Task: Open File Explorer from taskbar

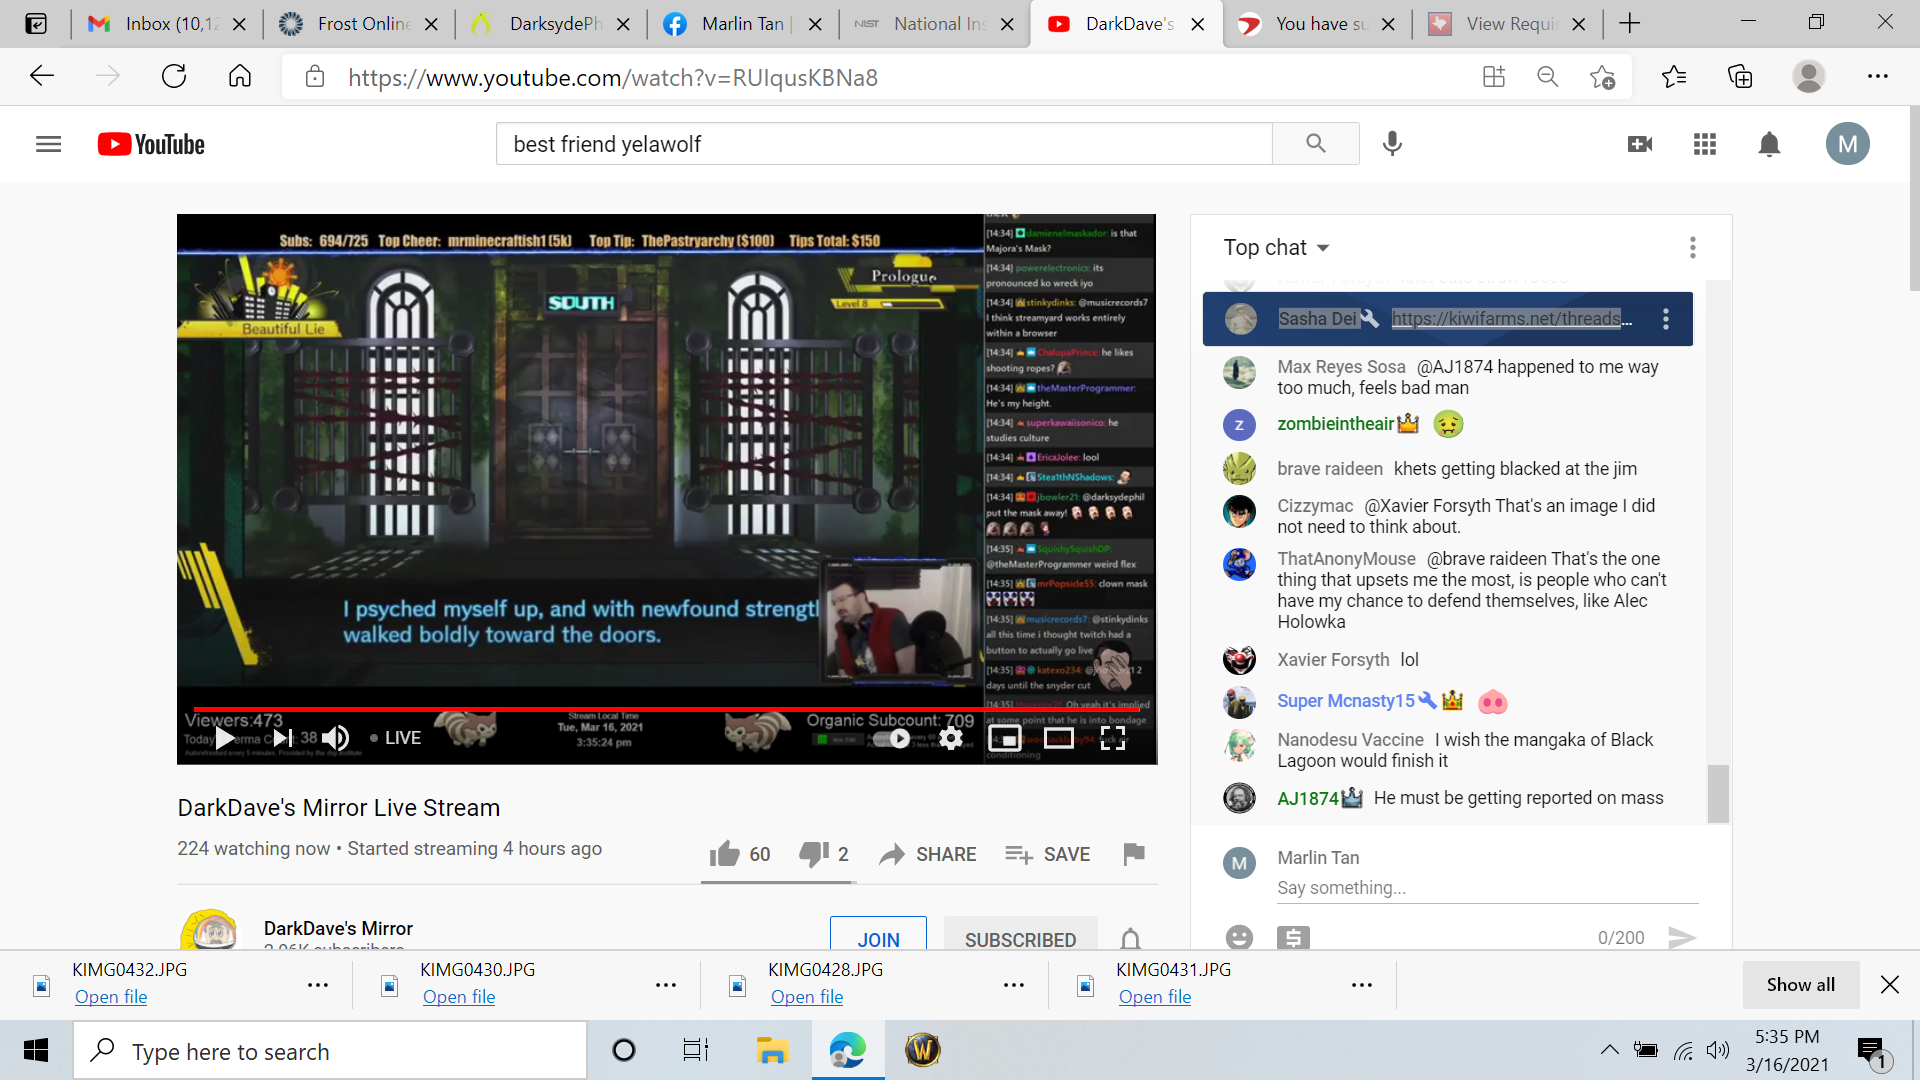Action: (772, 1050)
